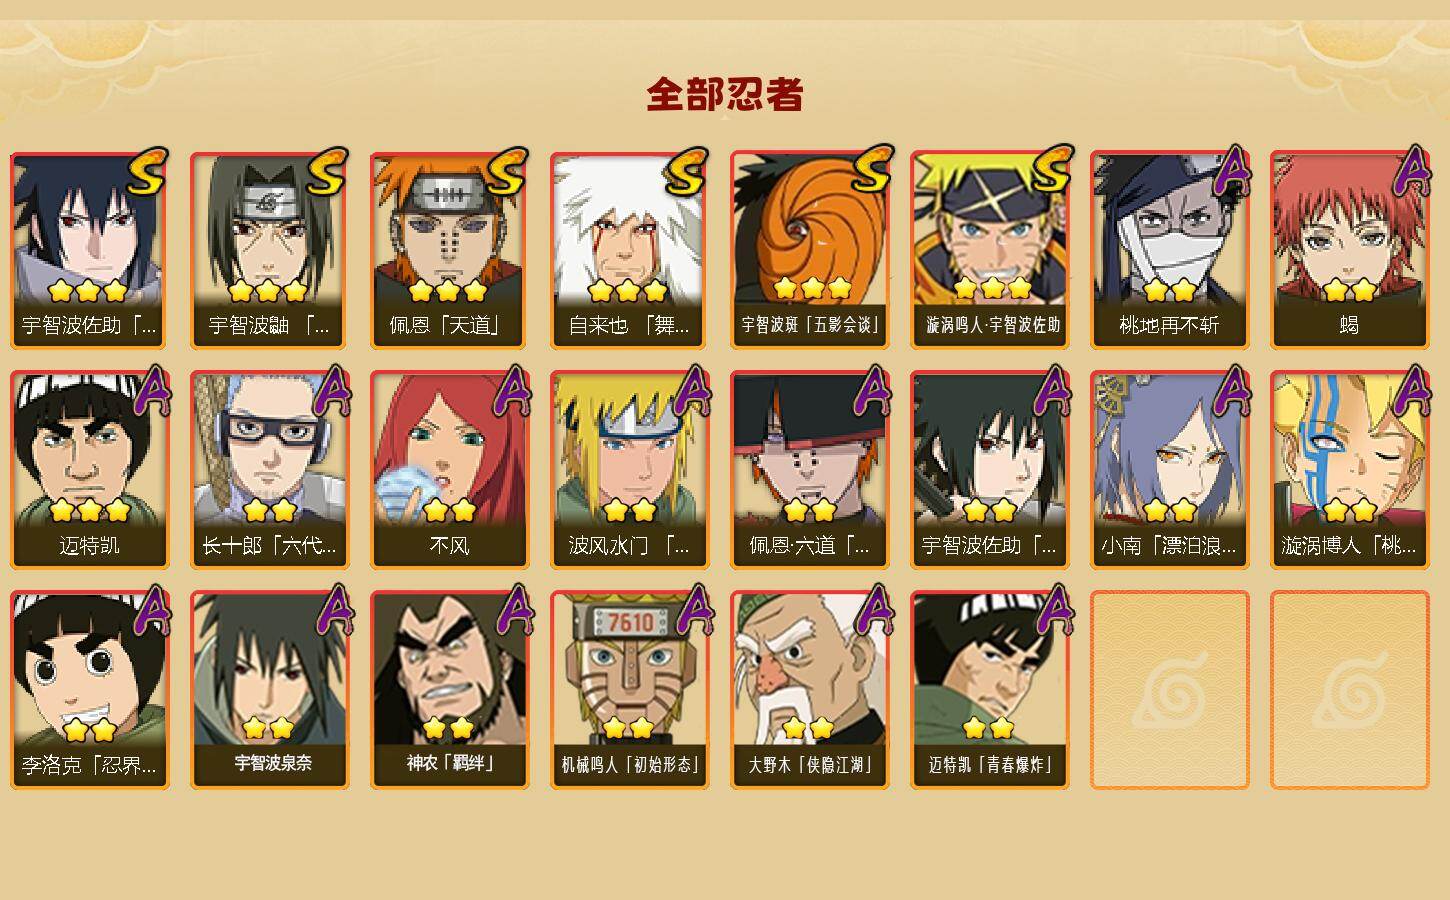
Task: Select the 佩恩「天道」ninja card
Action: 449,250
